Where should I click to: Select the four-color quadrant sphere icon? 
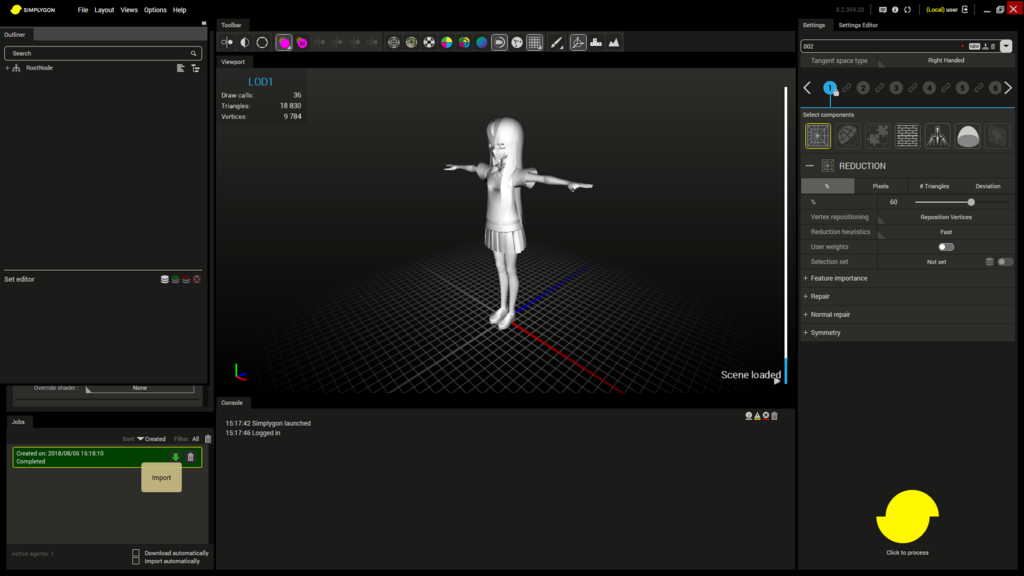[x=447, y=42]
